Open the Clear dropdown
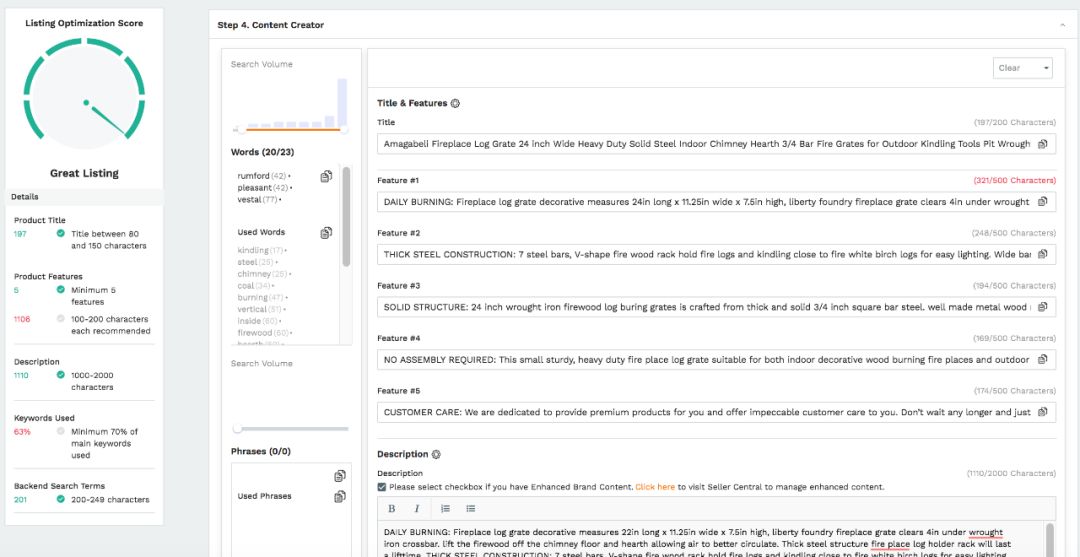This screenshot has width=1080, height=557. pos(1022,68)
